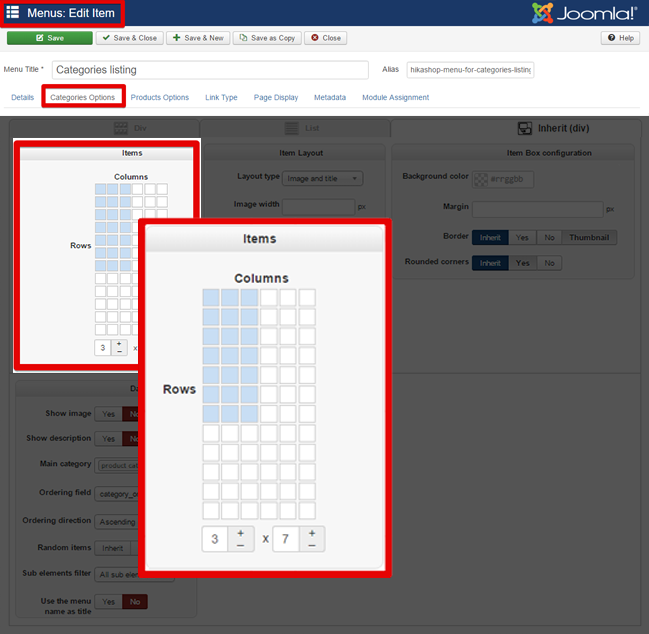Click top-left cell in small Items grid

101,189
